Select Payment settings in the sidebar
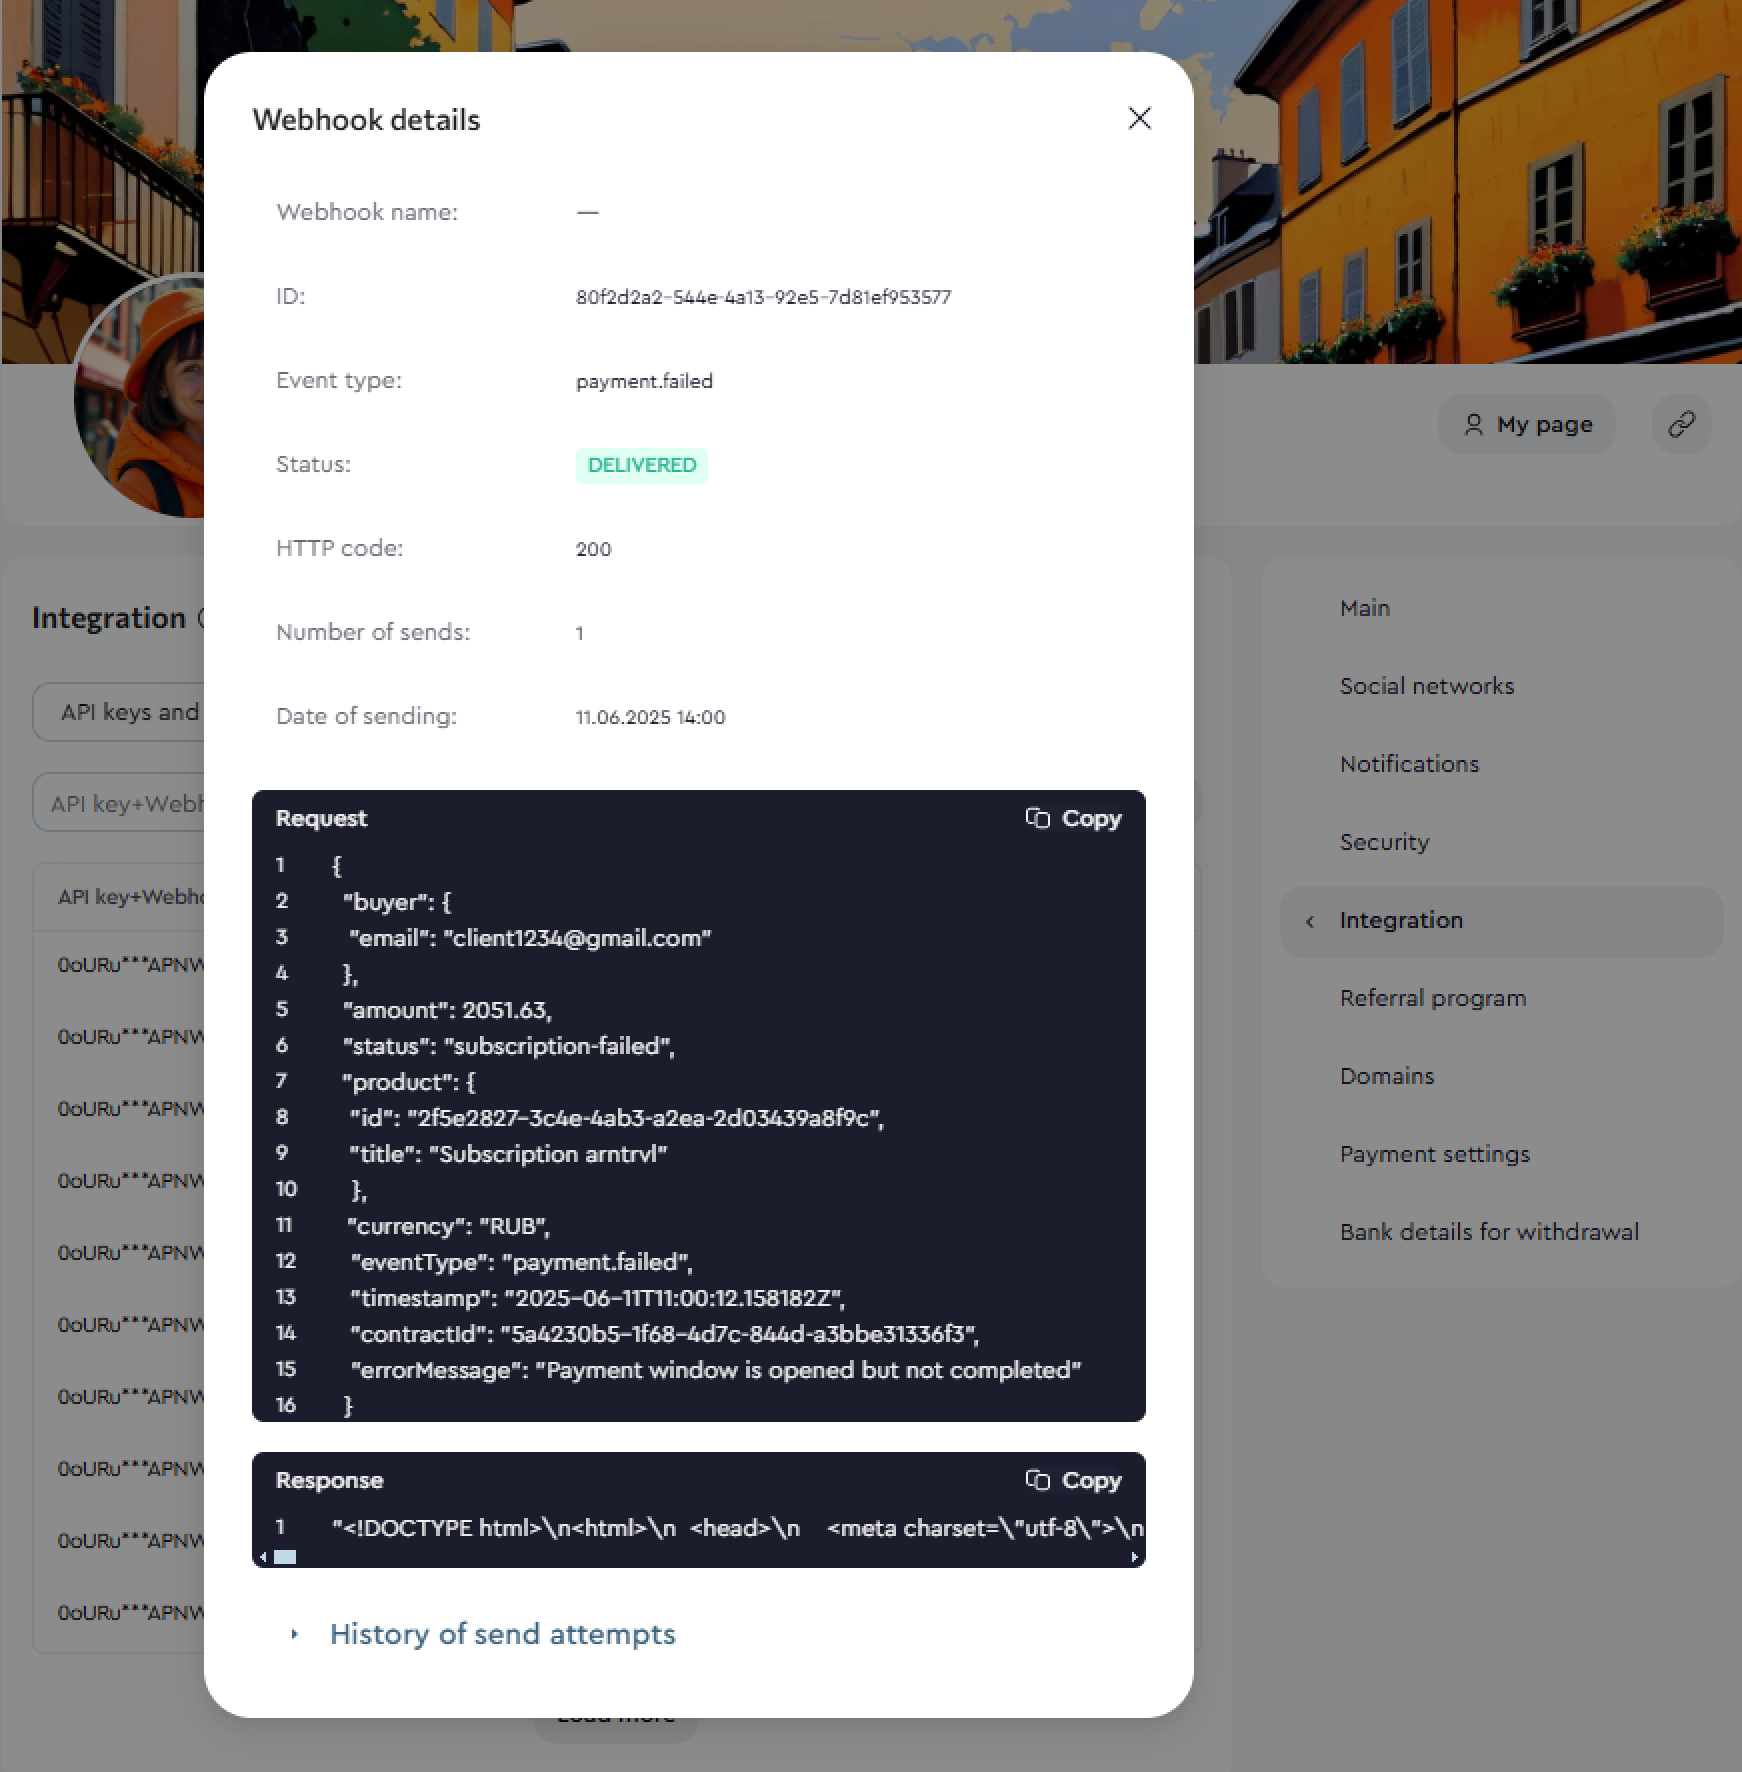This screenshot has width=1742, height=1772. [1434, 1154]
